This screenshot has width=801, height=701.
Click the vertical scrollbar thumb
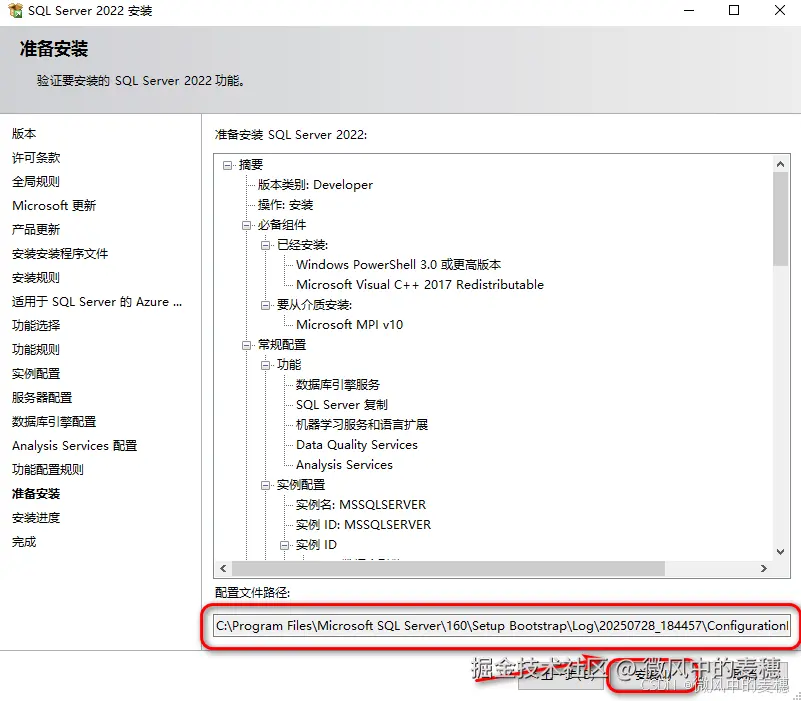tap(780, 219)
